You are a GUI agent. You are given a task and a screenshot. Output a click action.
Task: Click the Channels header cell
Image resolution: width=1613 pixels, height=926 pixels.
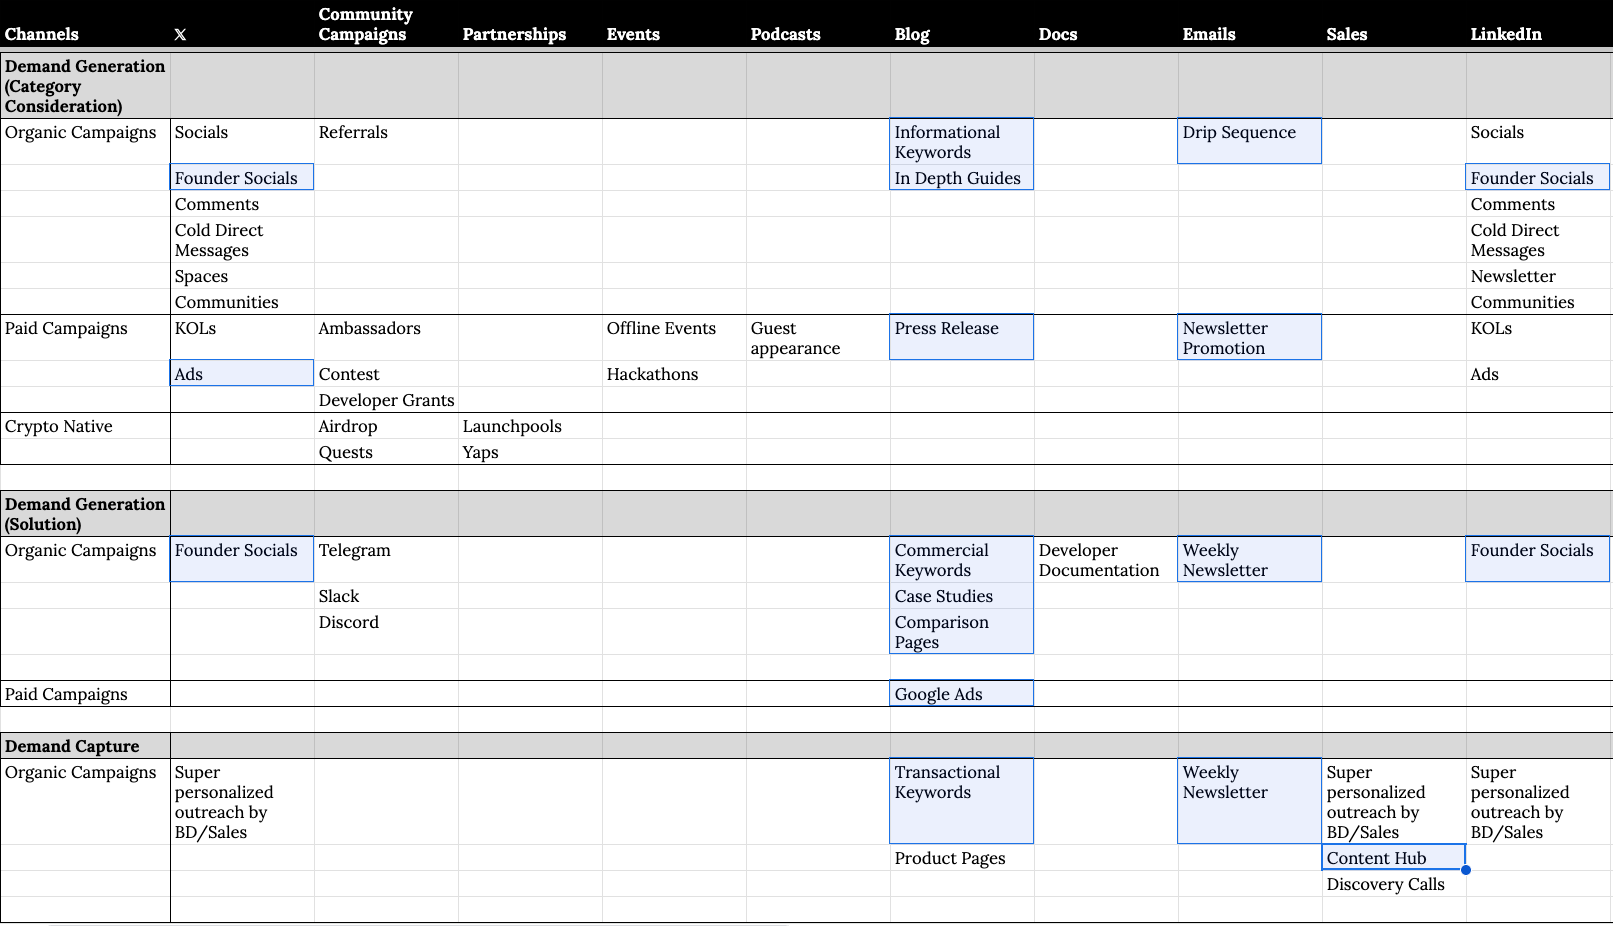click(85, 24)
